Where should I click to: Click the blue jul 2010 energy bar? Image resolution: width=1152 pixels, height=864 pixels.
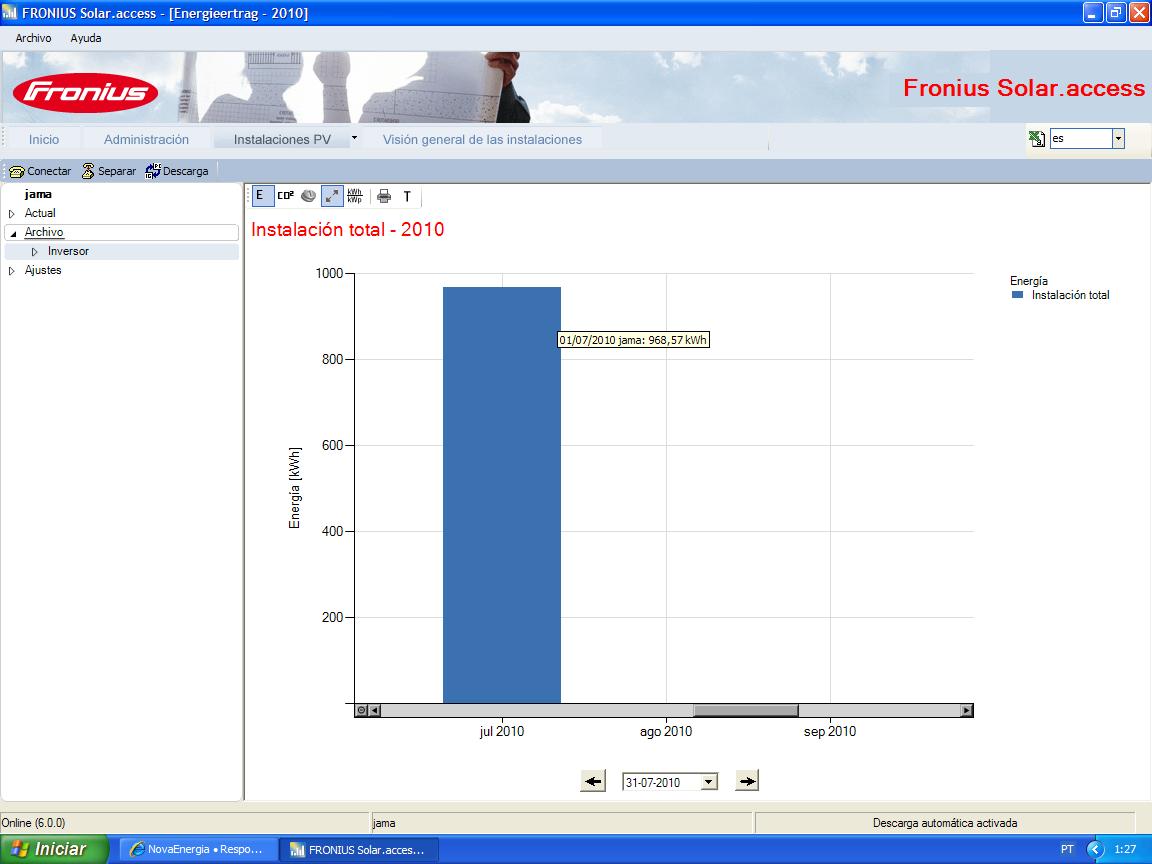pos(502,495)
